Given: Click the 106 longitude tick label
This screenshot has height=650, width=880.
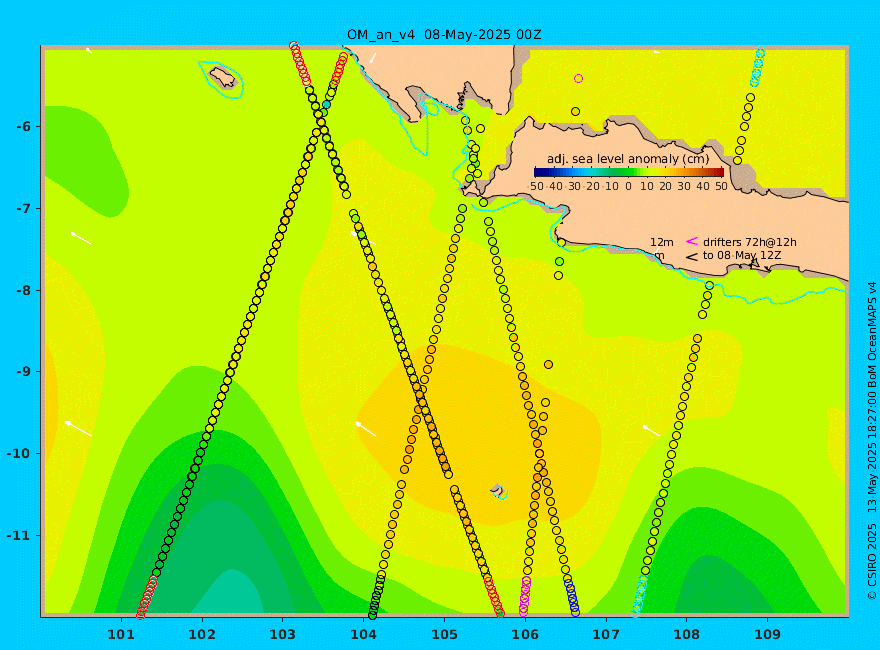Looking at the screenshot, I should [525, 634].
